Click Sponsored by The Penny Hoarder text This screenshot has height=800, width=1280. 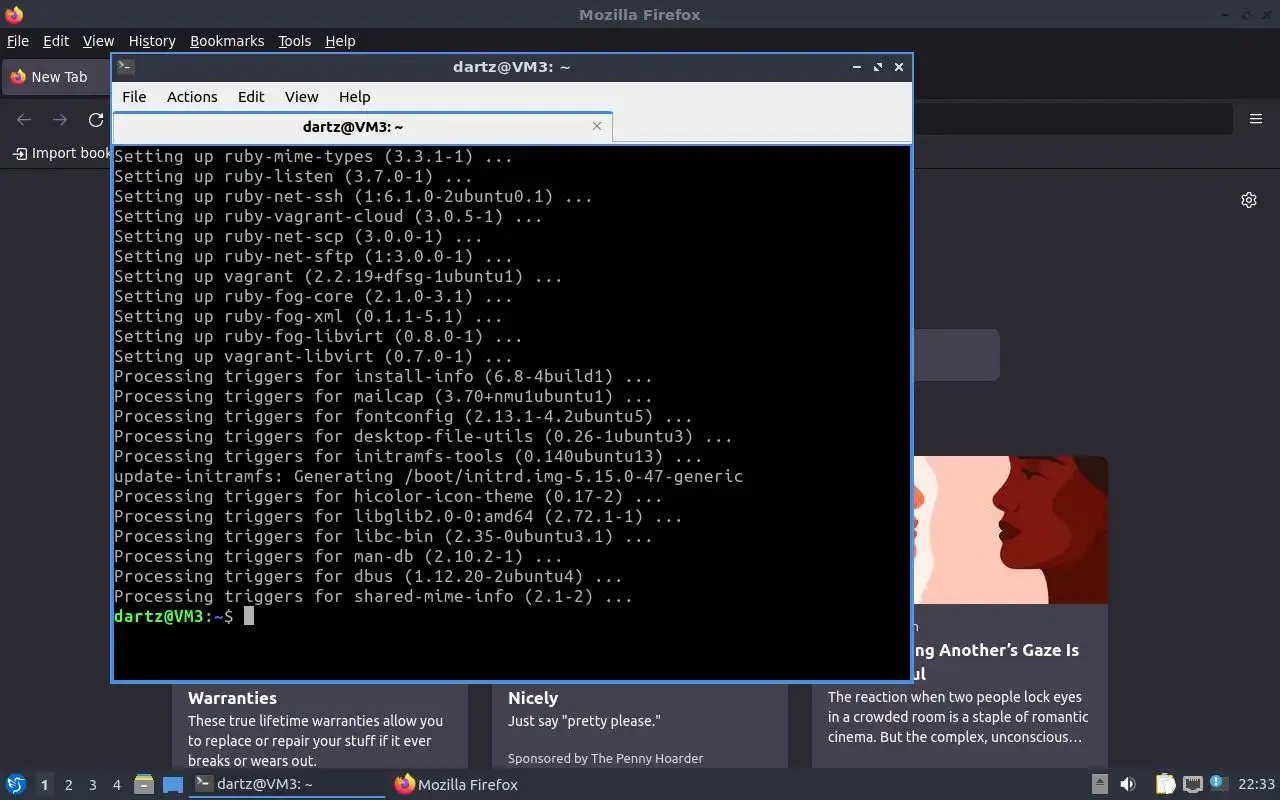(x=605, y=758)
